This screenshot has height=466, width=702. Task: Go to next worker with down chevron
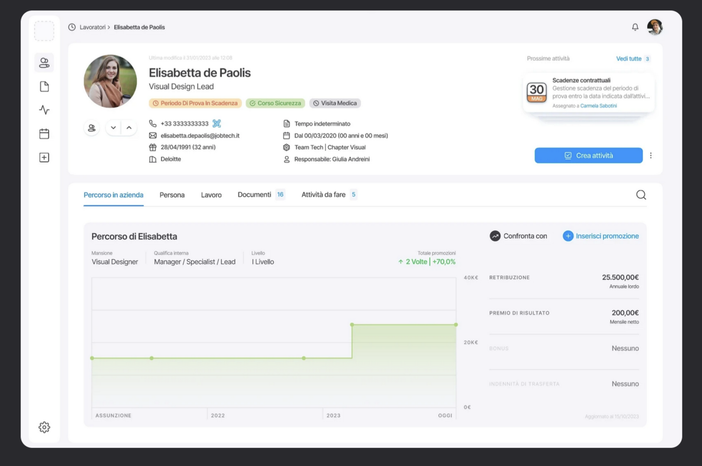113,128
